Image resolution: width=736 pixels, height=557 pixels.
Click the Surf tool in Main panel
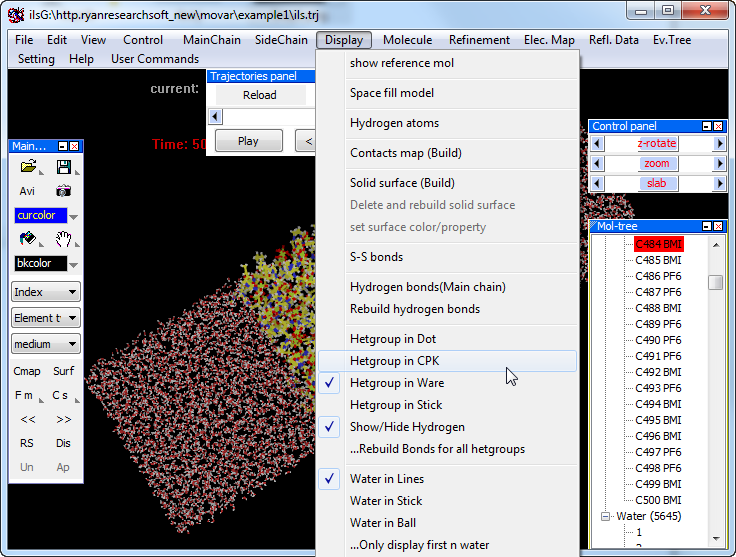(x=63, y=371)
